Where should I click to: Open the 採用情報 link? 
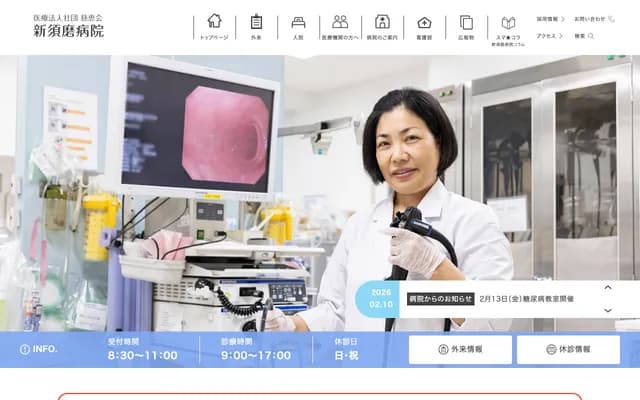(550, 19)
